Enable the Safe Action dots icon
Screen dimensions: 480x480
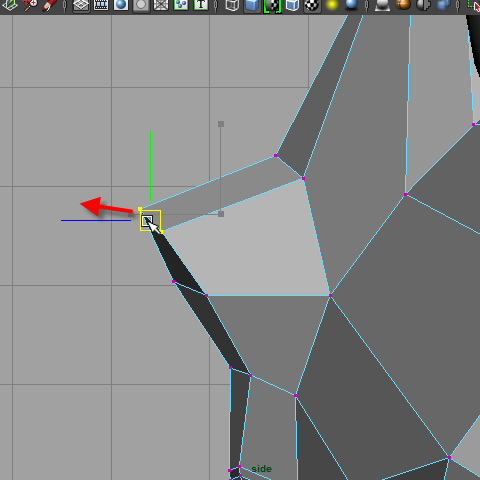coord(181,5)
